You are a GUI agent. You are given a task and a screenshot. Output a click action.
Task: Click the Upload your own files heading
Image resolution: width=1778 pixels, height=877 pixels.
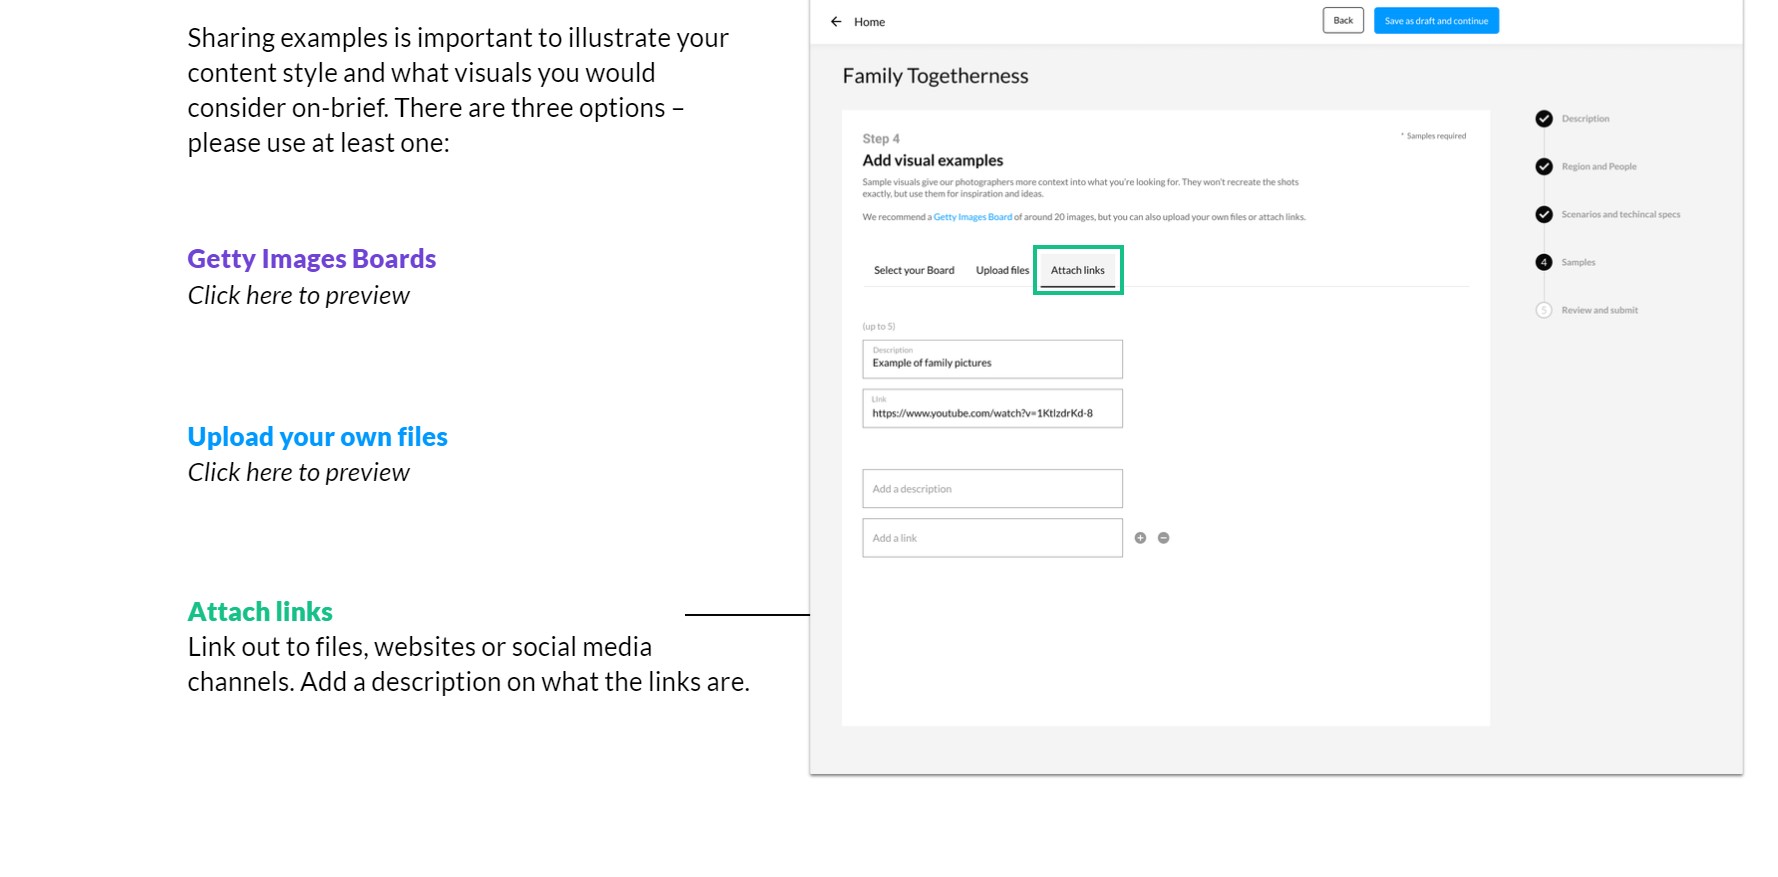(317, 437)
